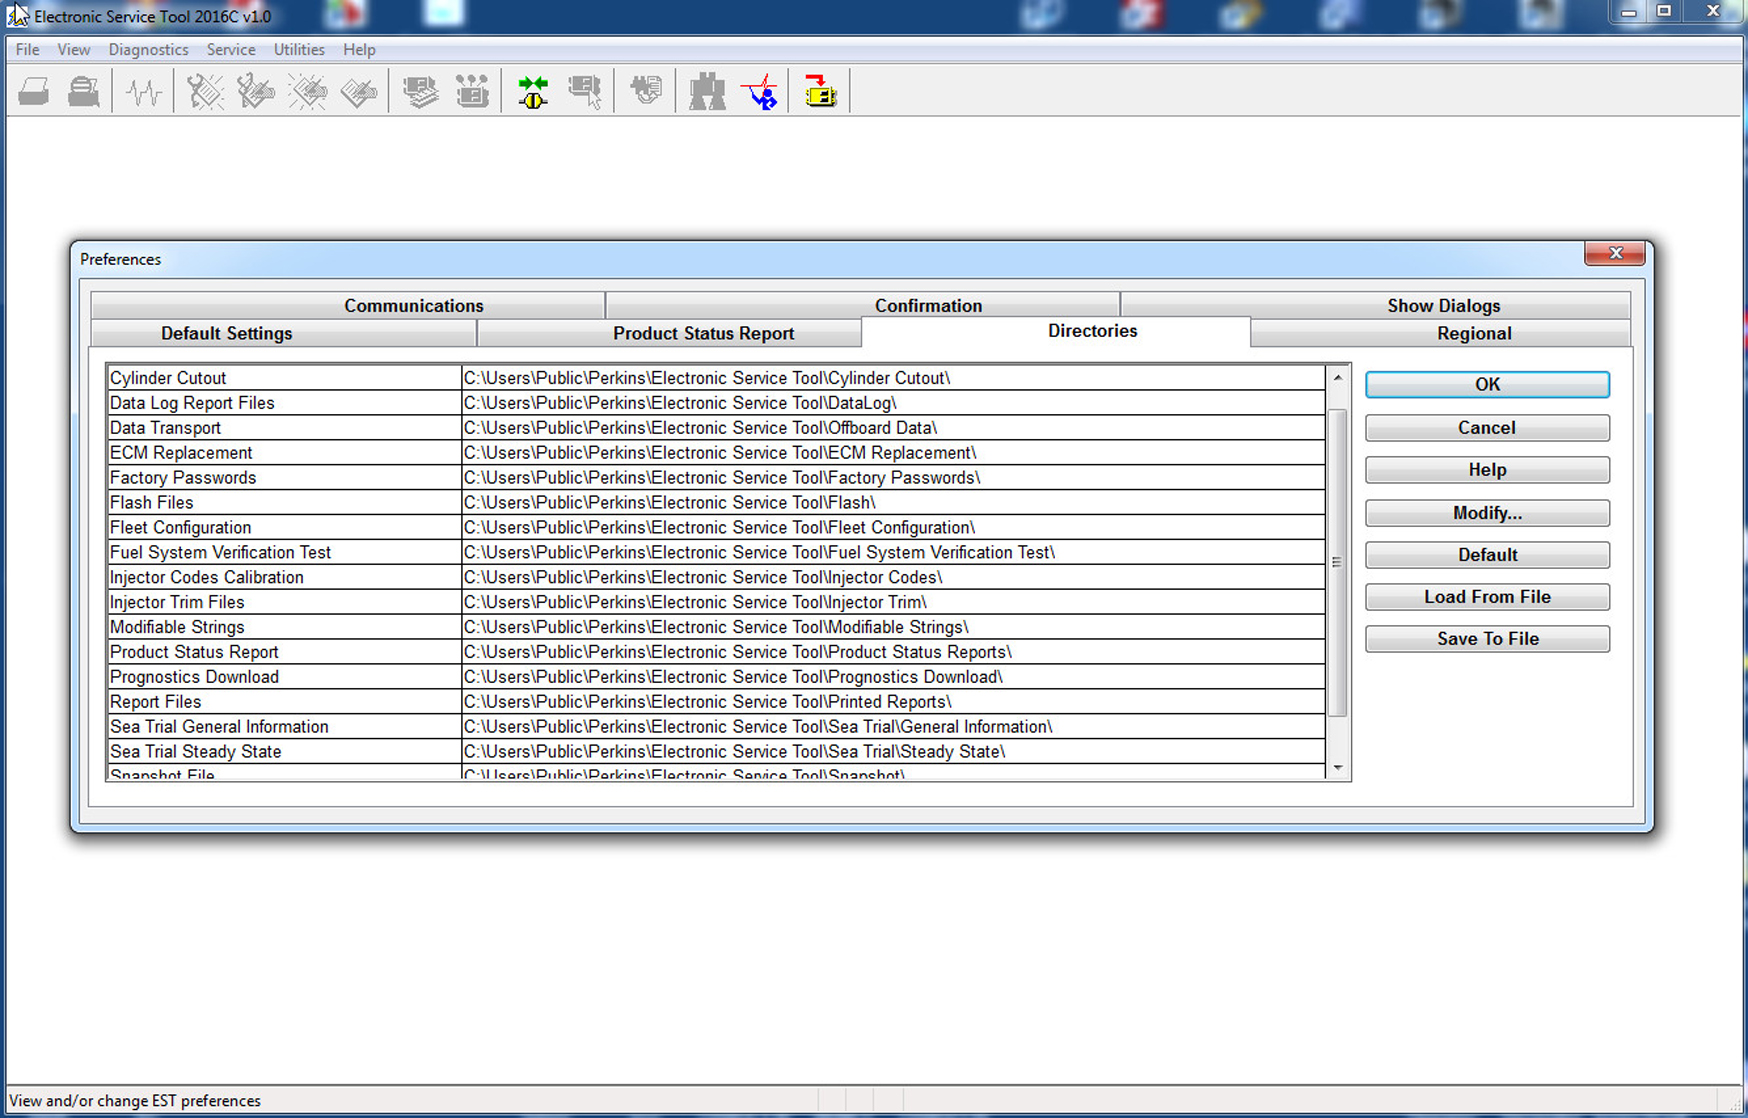1748x1118 pixels.
Task: Open the Product Status Report tab
Action: coord(703,334)
